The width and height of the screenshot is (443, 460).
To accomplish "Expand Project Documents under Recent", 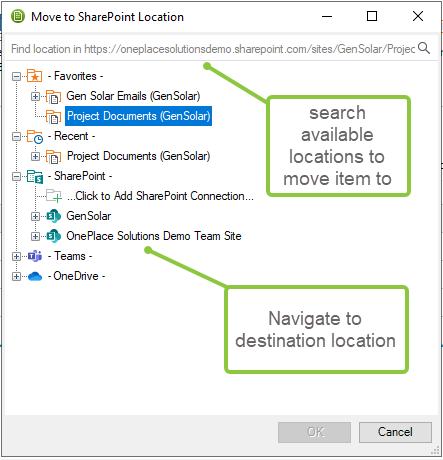I will (35, 156).
